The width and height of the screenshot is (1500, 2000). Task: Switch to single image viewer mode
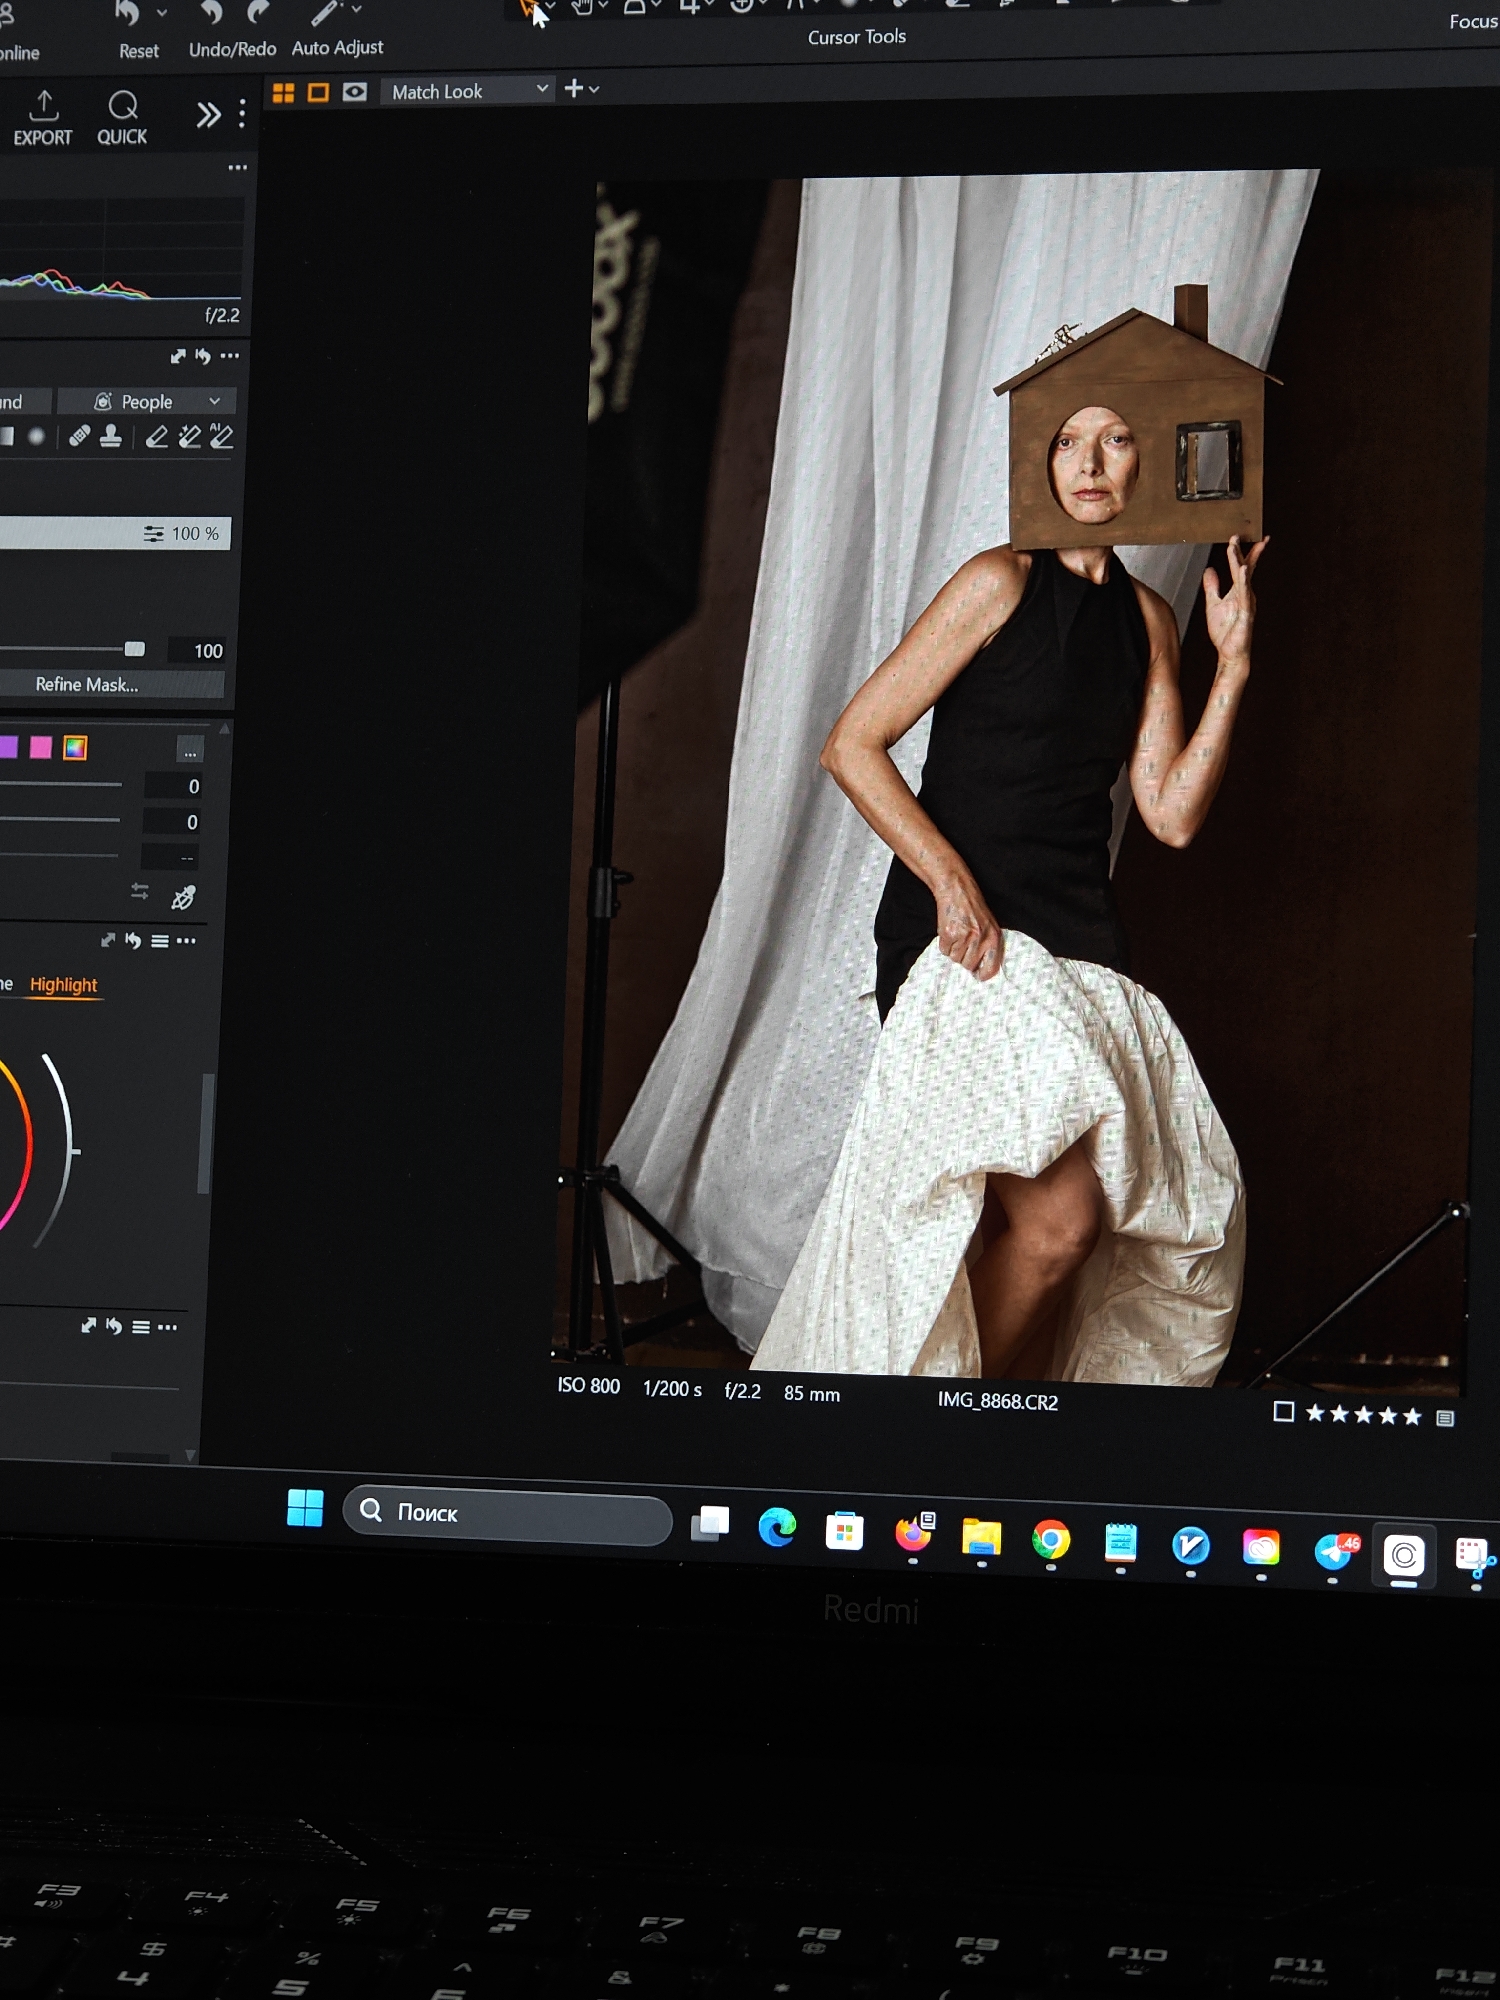(x=318, y=92)
